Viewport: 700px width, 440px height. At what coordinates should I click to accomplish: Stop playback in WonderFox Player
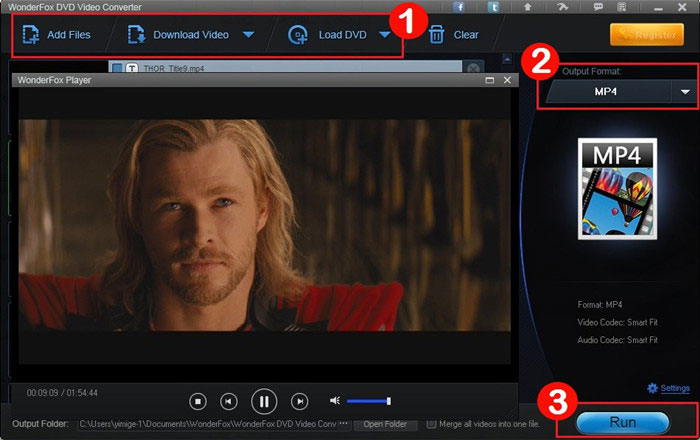point(198,402)
